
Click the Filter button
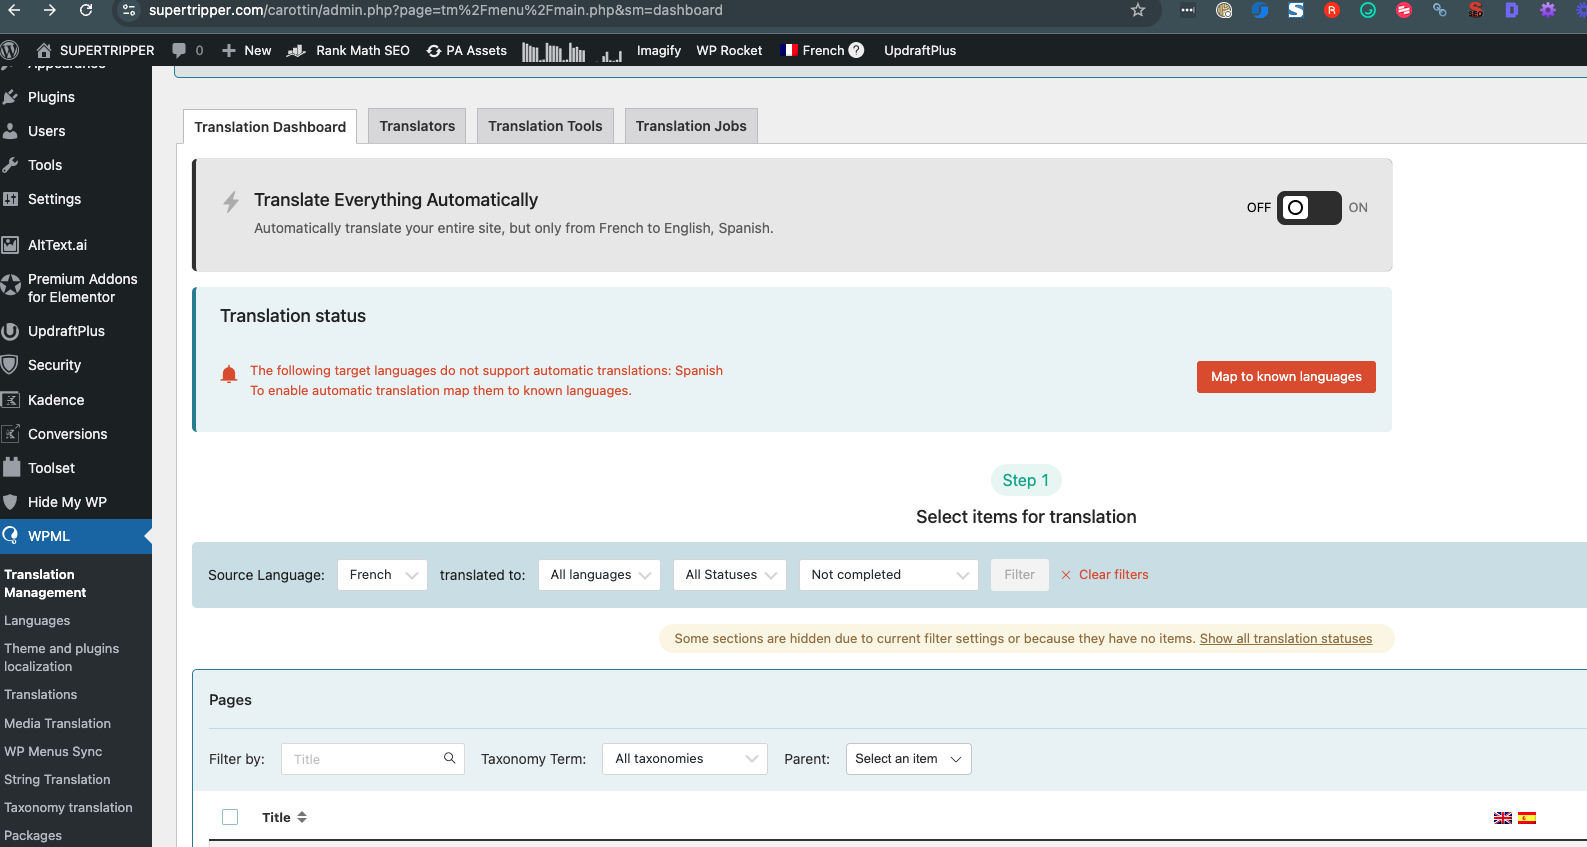(1019, 575)
